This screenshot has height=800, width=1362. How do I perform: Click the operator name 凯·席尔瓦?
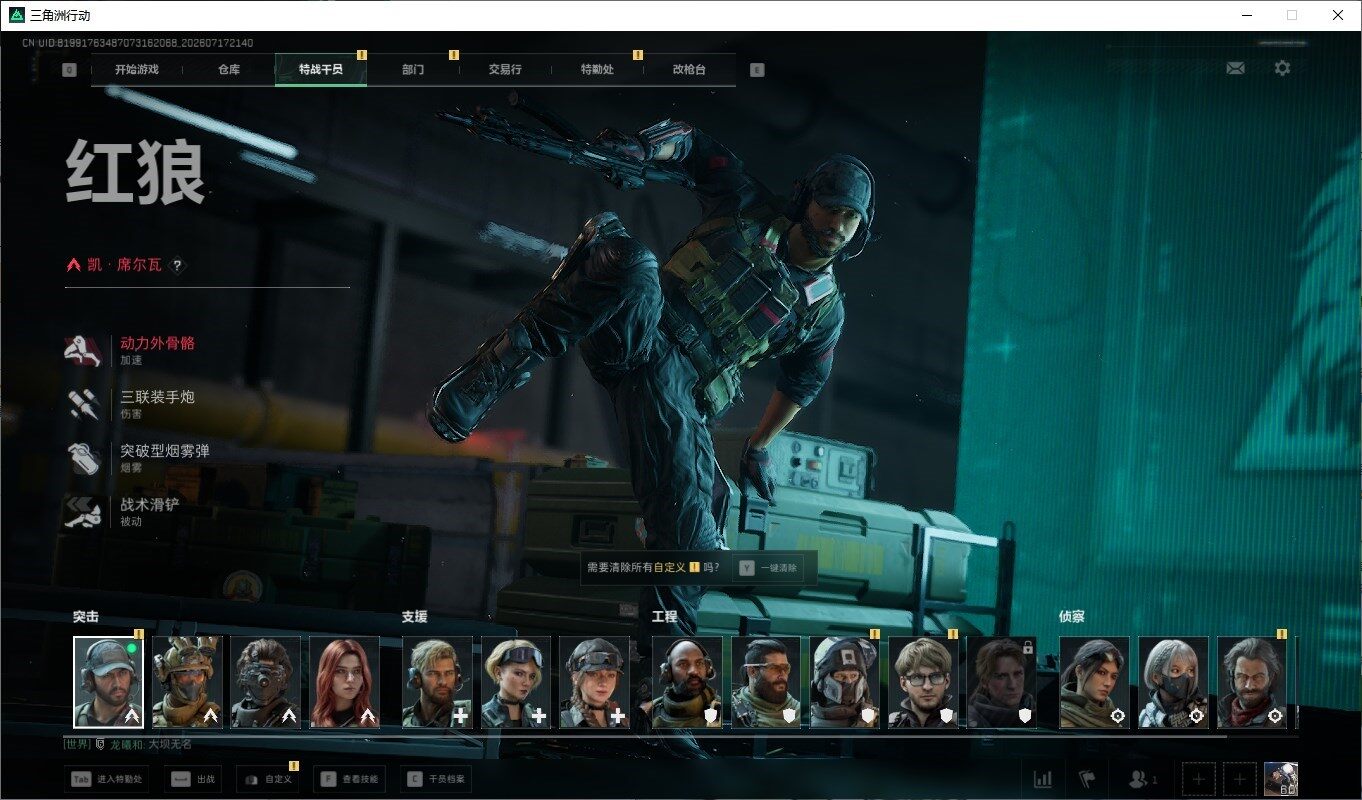click(x=124, y=265)
